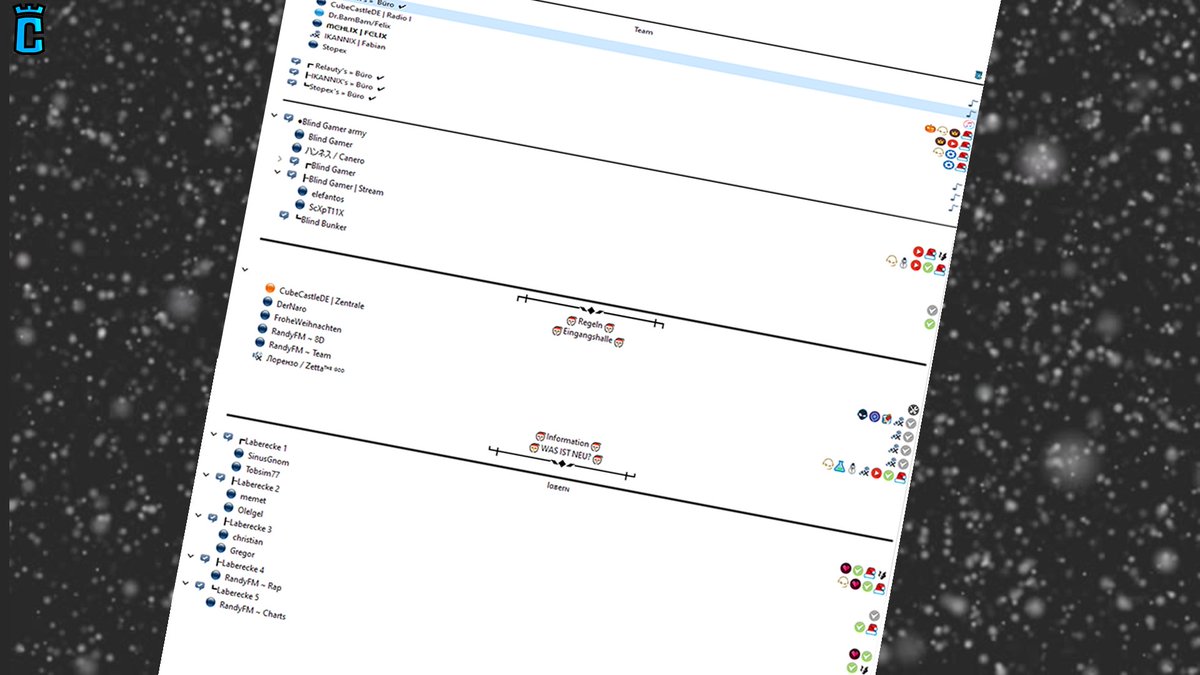This screenshot has width=1200, height=675.
Task: Select user Gregor
Action: pyautogui.click(x=242, y=552)
